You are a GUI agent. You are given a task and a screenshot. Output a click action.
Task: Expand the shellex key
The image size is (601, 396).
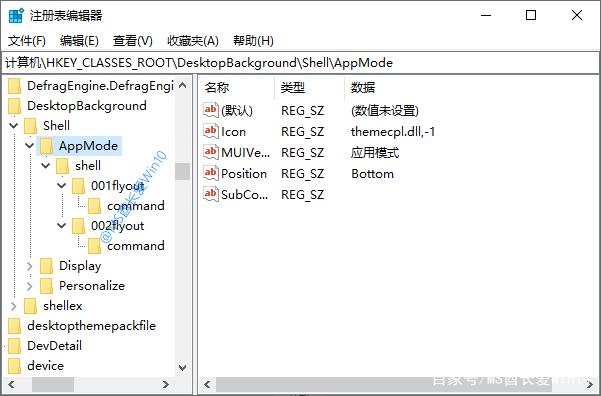14,306
